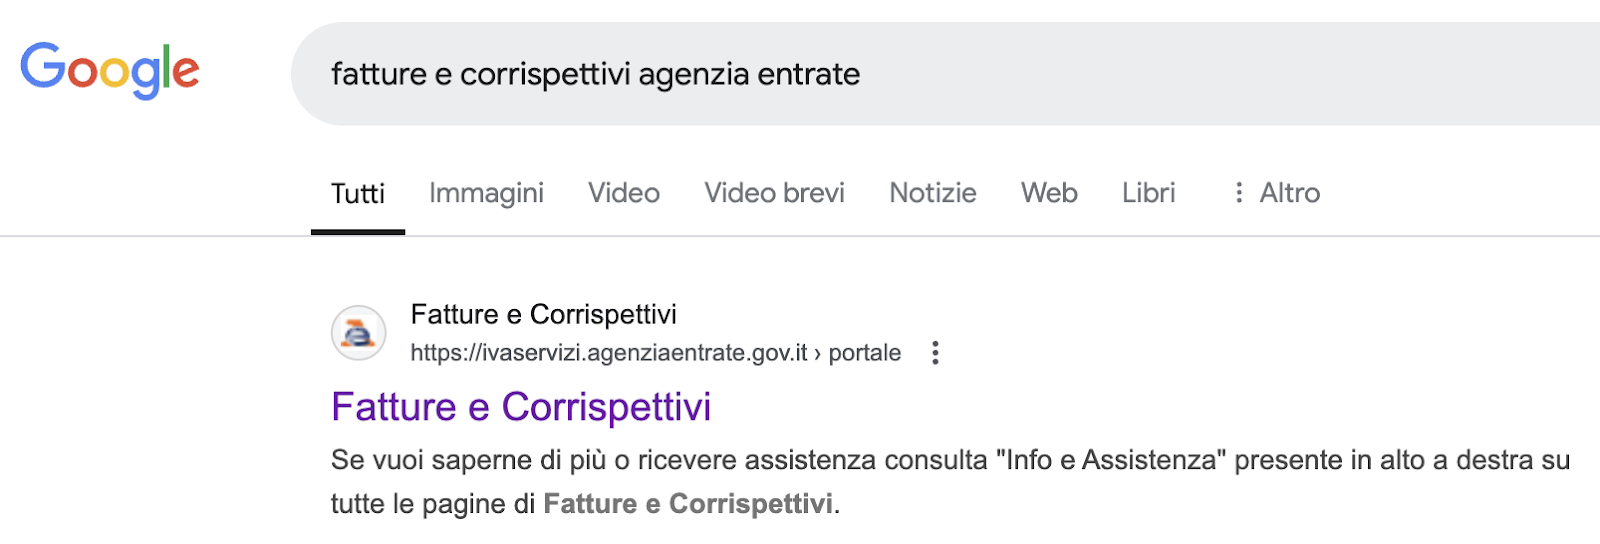
Task: Open the Libri tab
Action: click(1148, 193)
